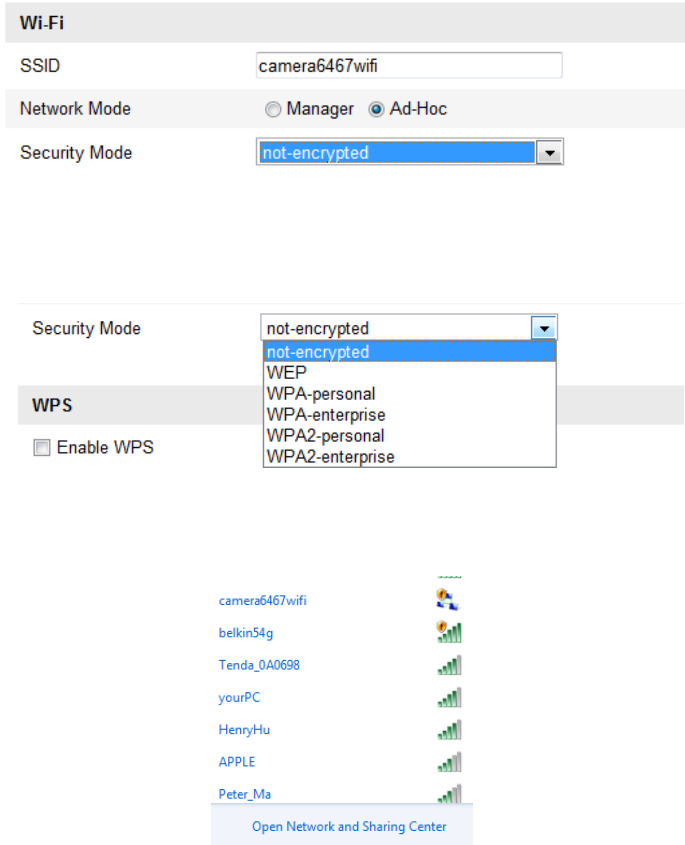
Task: Click the signal bars icon for HenryHu
Action: [x=449, y=730]
